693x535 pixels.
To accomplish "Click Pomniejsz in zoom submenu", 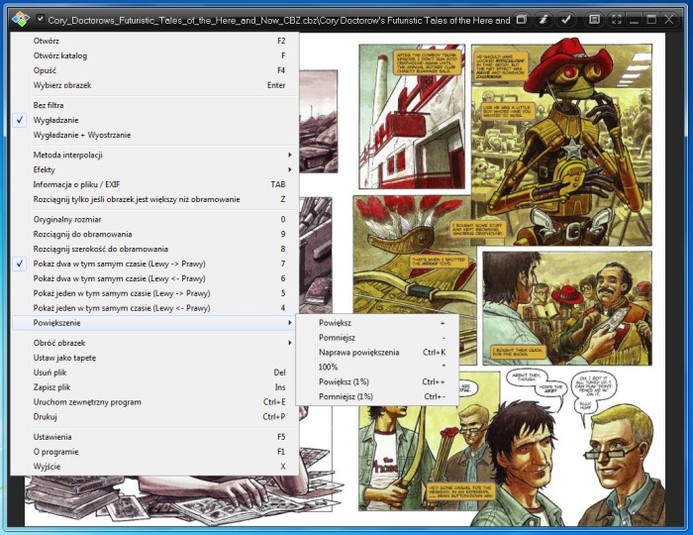I will click(377, 338).
